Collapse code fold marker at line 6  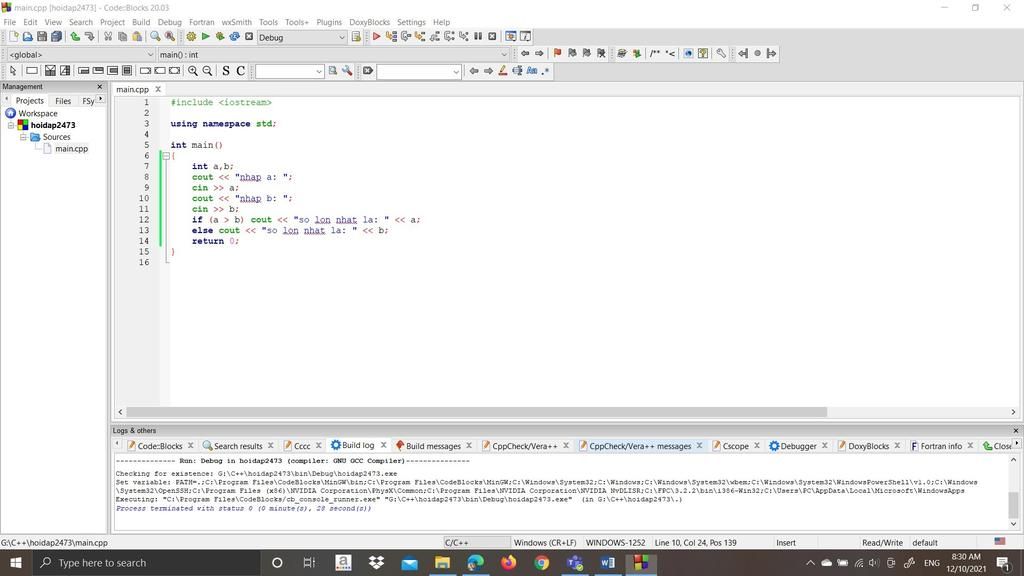point(166,156)
